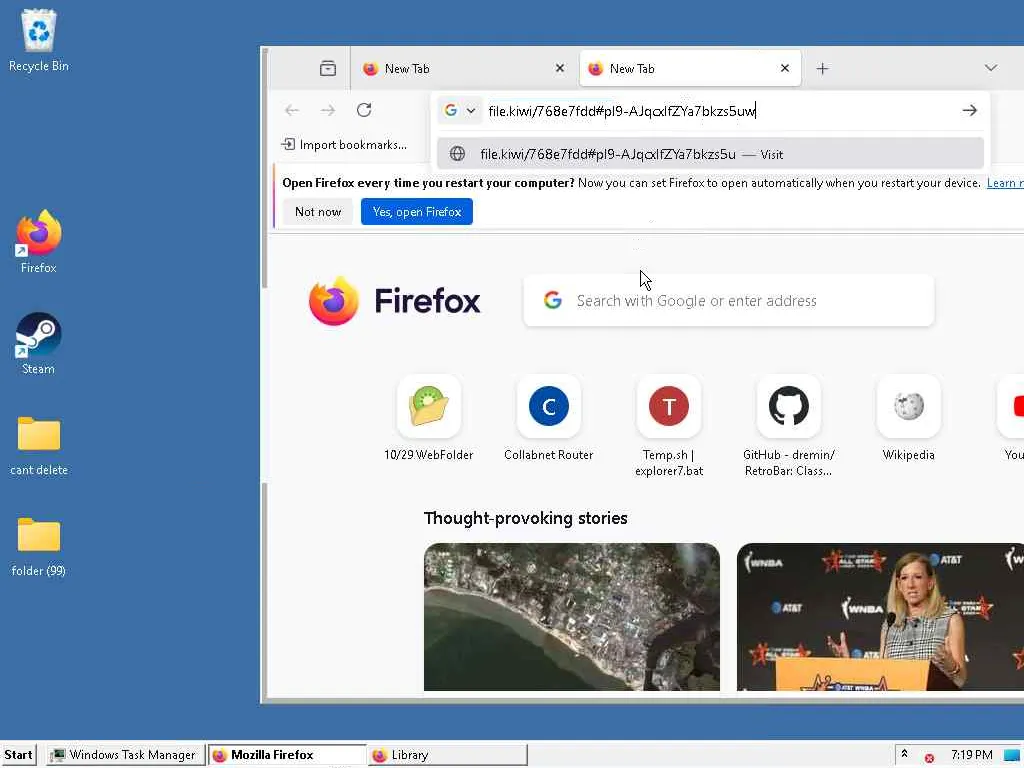Image resolution: width=1024 pixels, height=768 pixels.
Task: Click the browser Back arrow
Action: (292, 110)
